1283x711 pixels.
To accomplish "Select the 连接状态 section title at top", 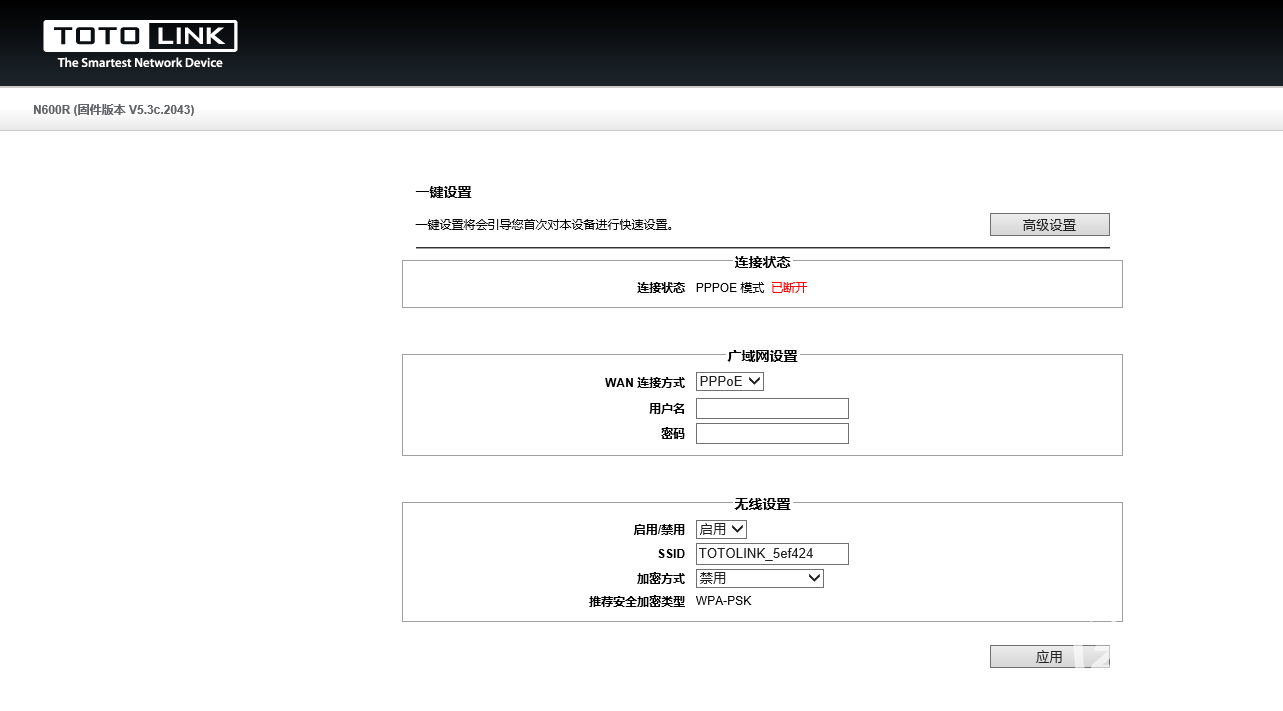I will (762, 262).
